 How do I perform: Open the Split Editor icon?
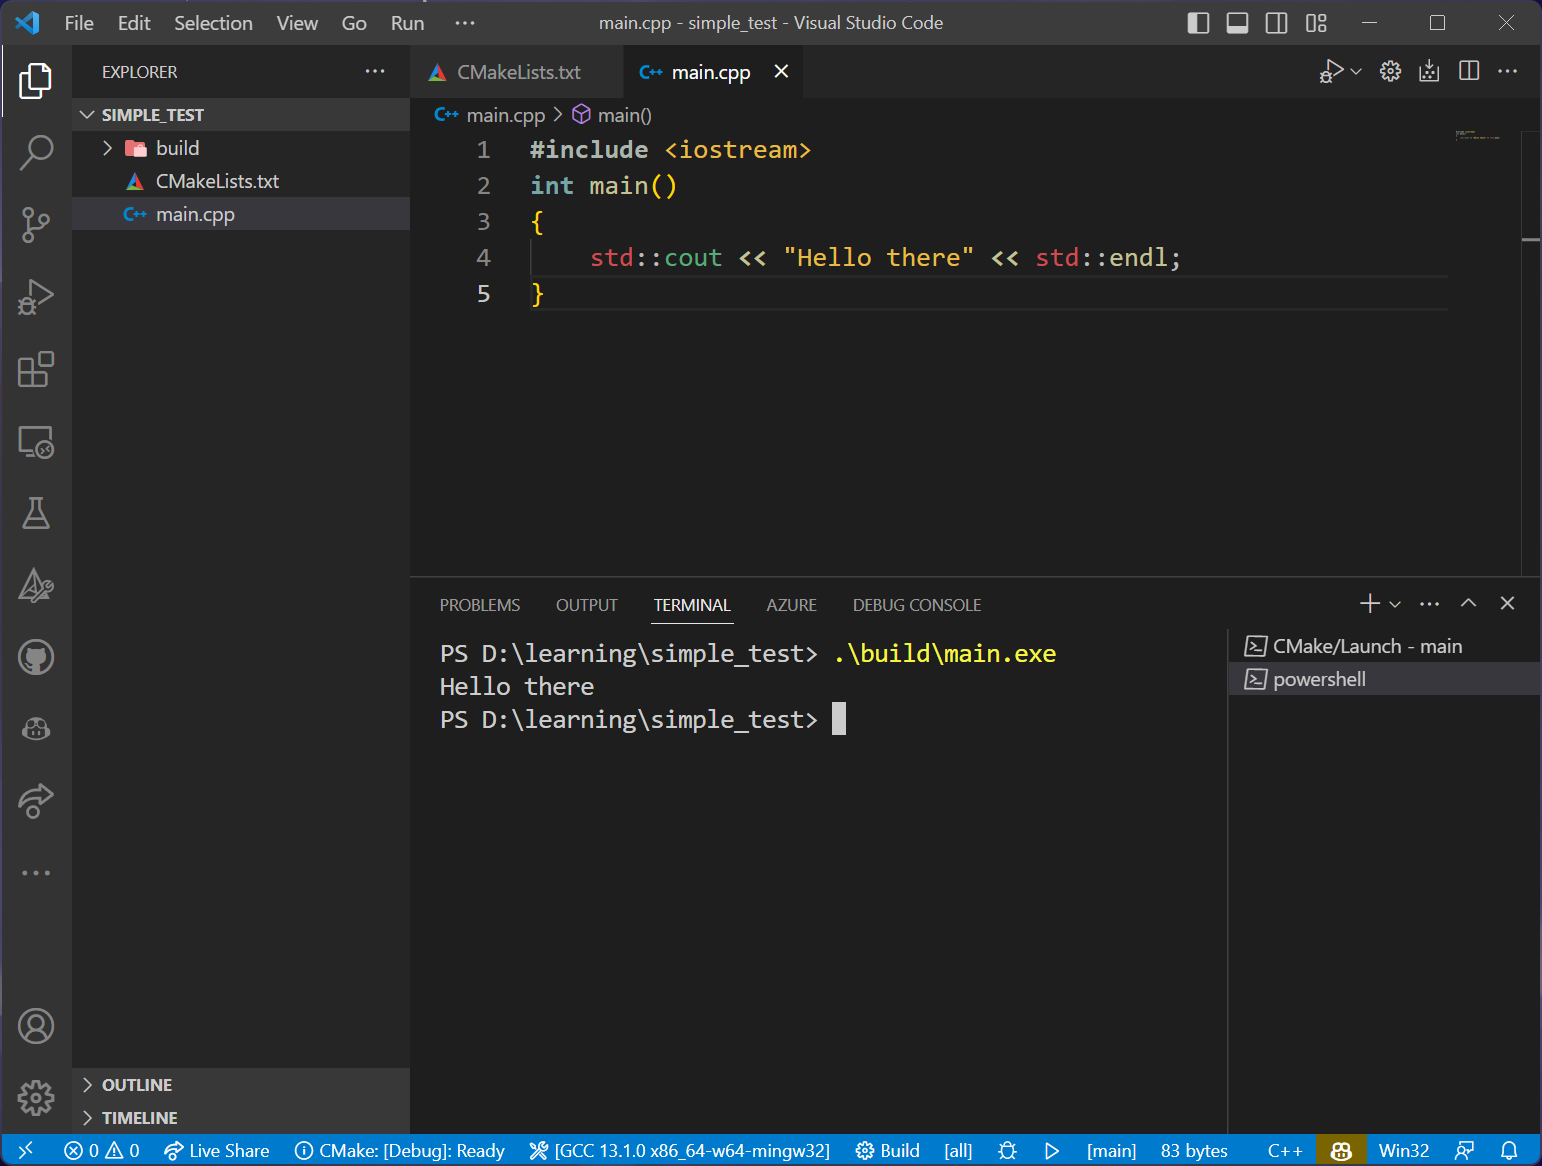coord(1468,71)
